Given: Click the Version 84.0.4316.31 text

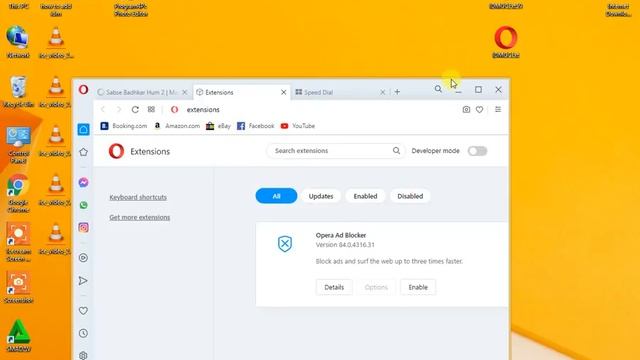Looking at the screenshot, I should (345, 245).
